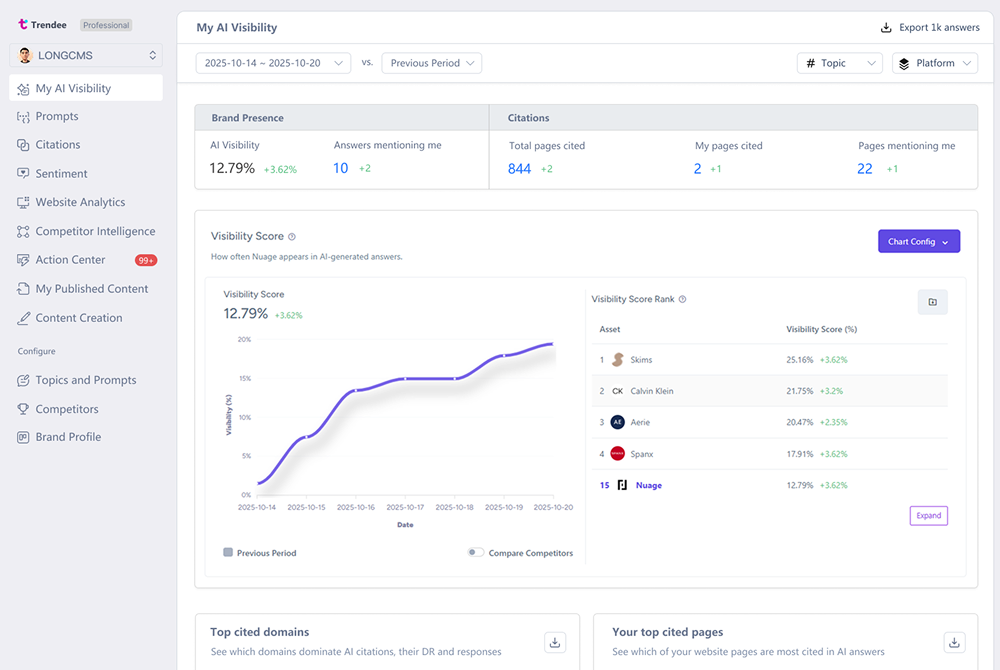The height and width of the screenshot is (670, 1000).
Task: Toggle the Previous Period checkbox
Action: pyautogui.click(x=228, y=552)
